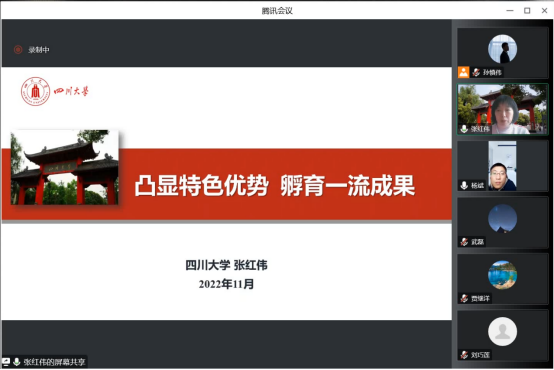Click the orange host badge on 孙慎伟
This screenshot has width=554, height=370.
pyautogui.click(x=464, y=72)
